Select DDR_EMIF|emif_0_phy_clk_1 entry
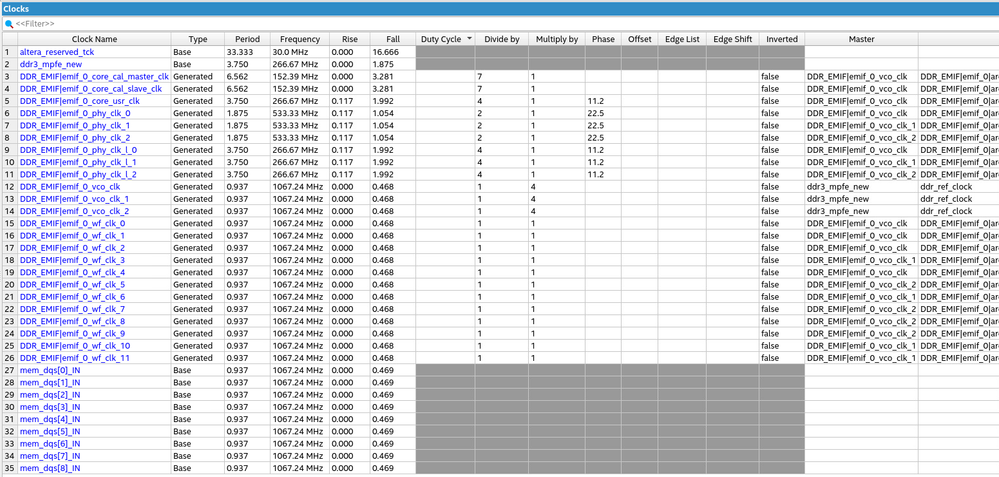Screen dimensions: 999x477 tap(75, 125)
